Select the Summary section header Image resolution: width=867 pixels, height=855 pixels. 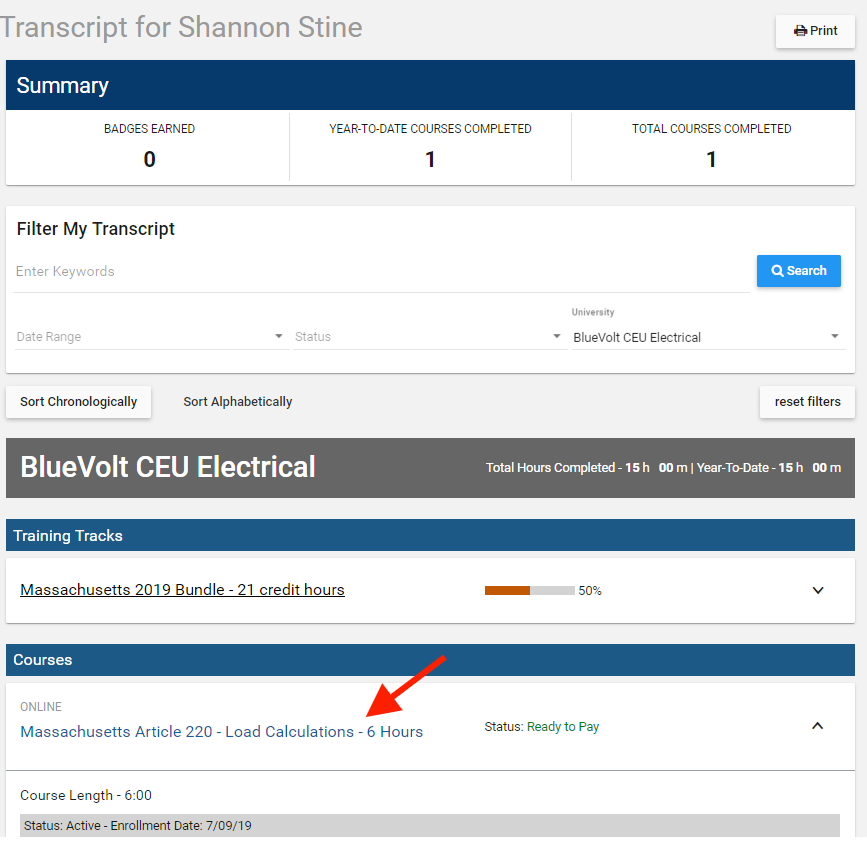tap(62, 86)
